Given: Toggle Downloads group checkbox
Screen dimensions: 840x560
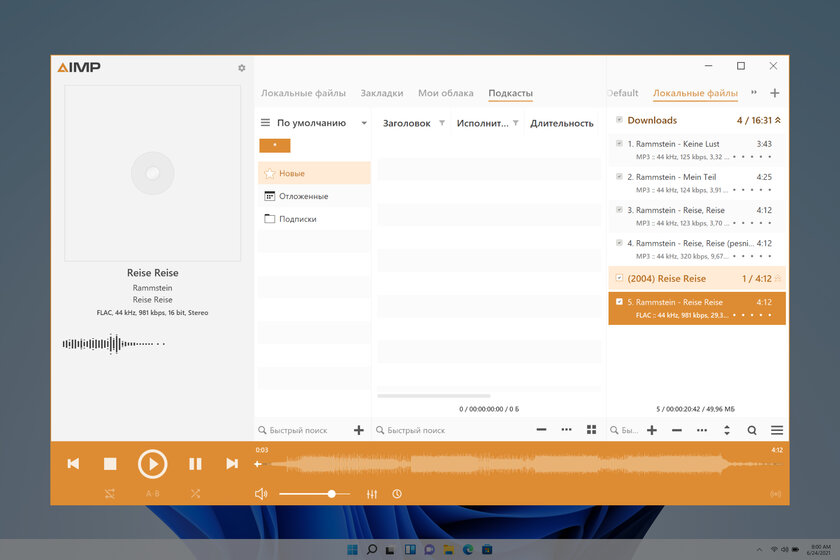Looking at the screenshot, I should tap(619, 120).
